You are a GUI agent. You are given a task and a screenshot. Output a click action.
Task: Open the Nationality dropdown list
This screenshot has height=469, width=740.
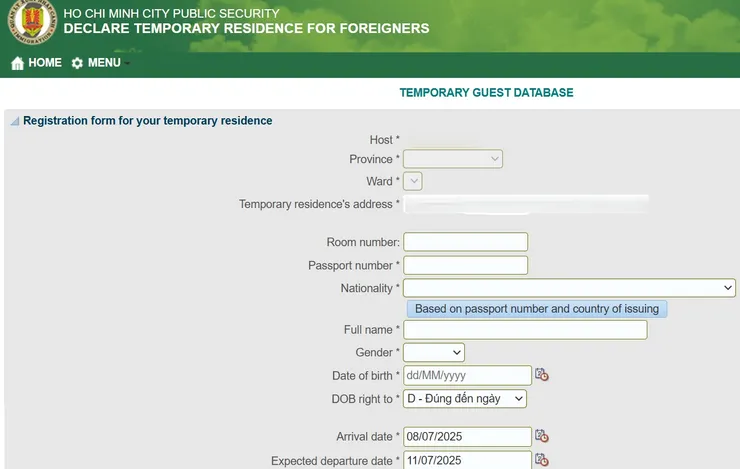[569, 288]
